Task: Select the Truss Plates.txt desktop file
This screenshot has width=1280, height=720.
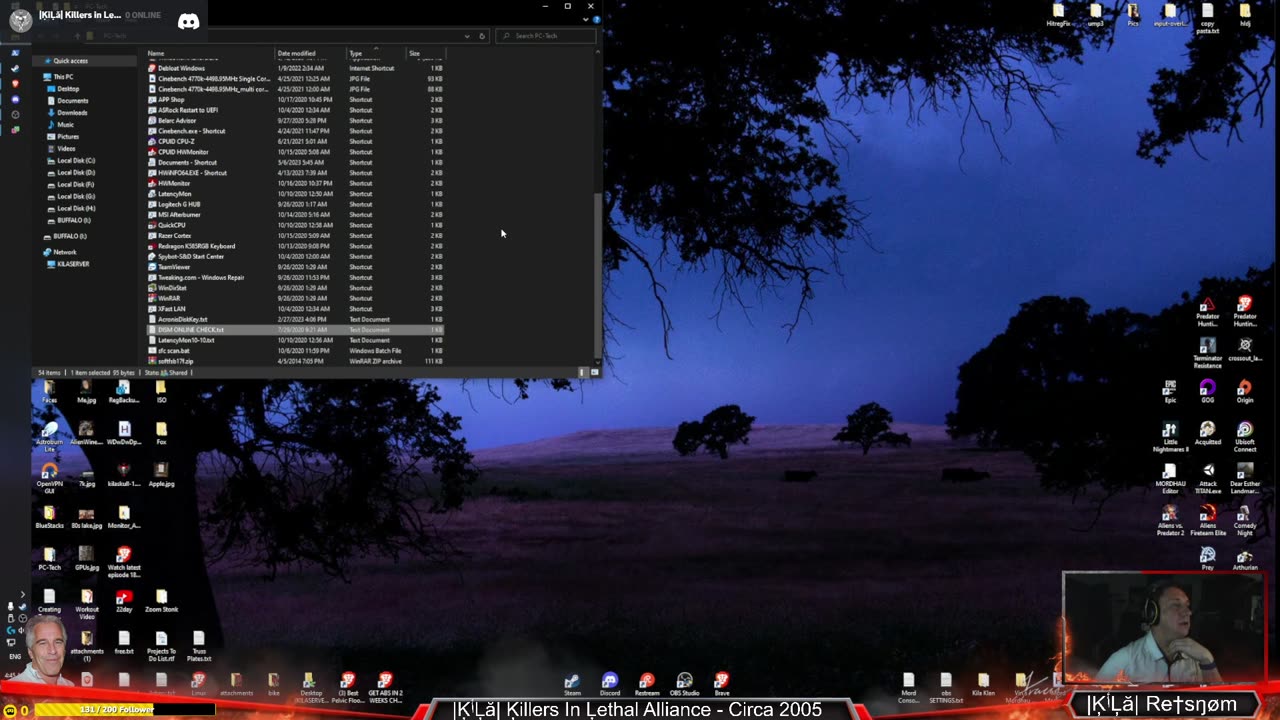Action: [x=199, y=647]
